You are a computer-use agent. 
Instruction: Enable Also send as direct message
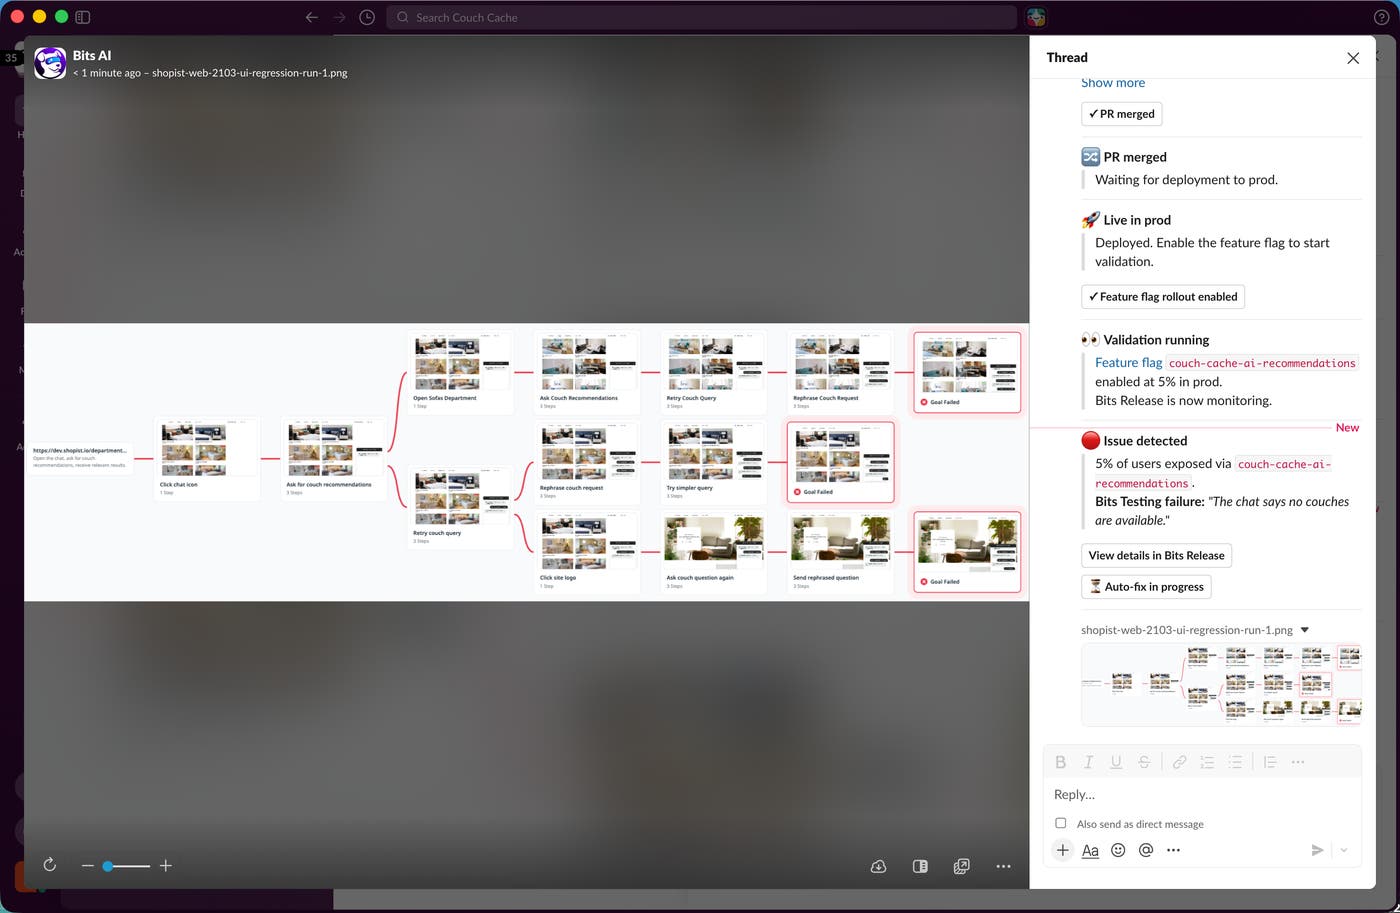1061,823
